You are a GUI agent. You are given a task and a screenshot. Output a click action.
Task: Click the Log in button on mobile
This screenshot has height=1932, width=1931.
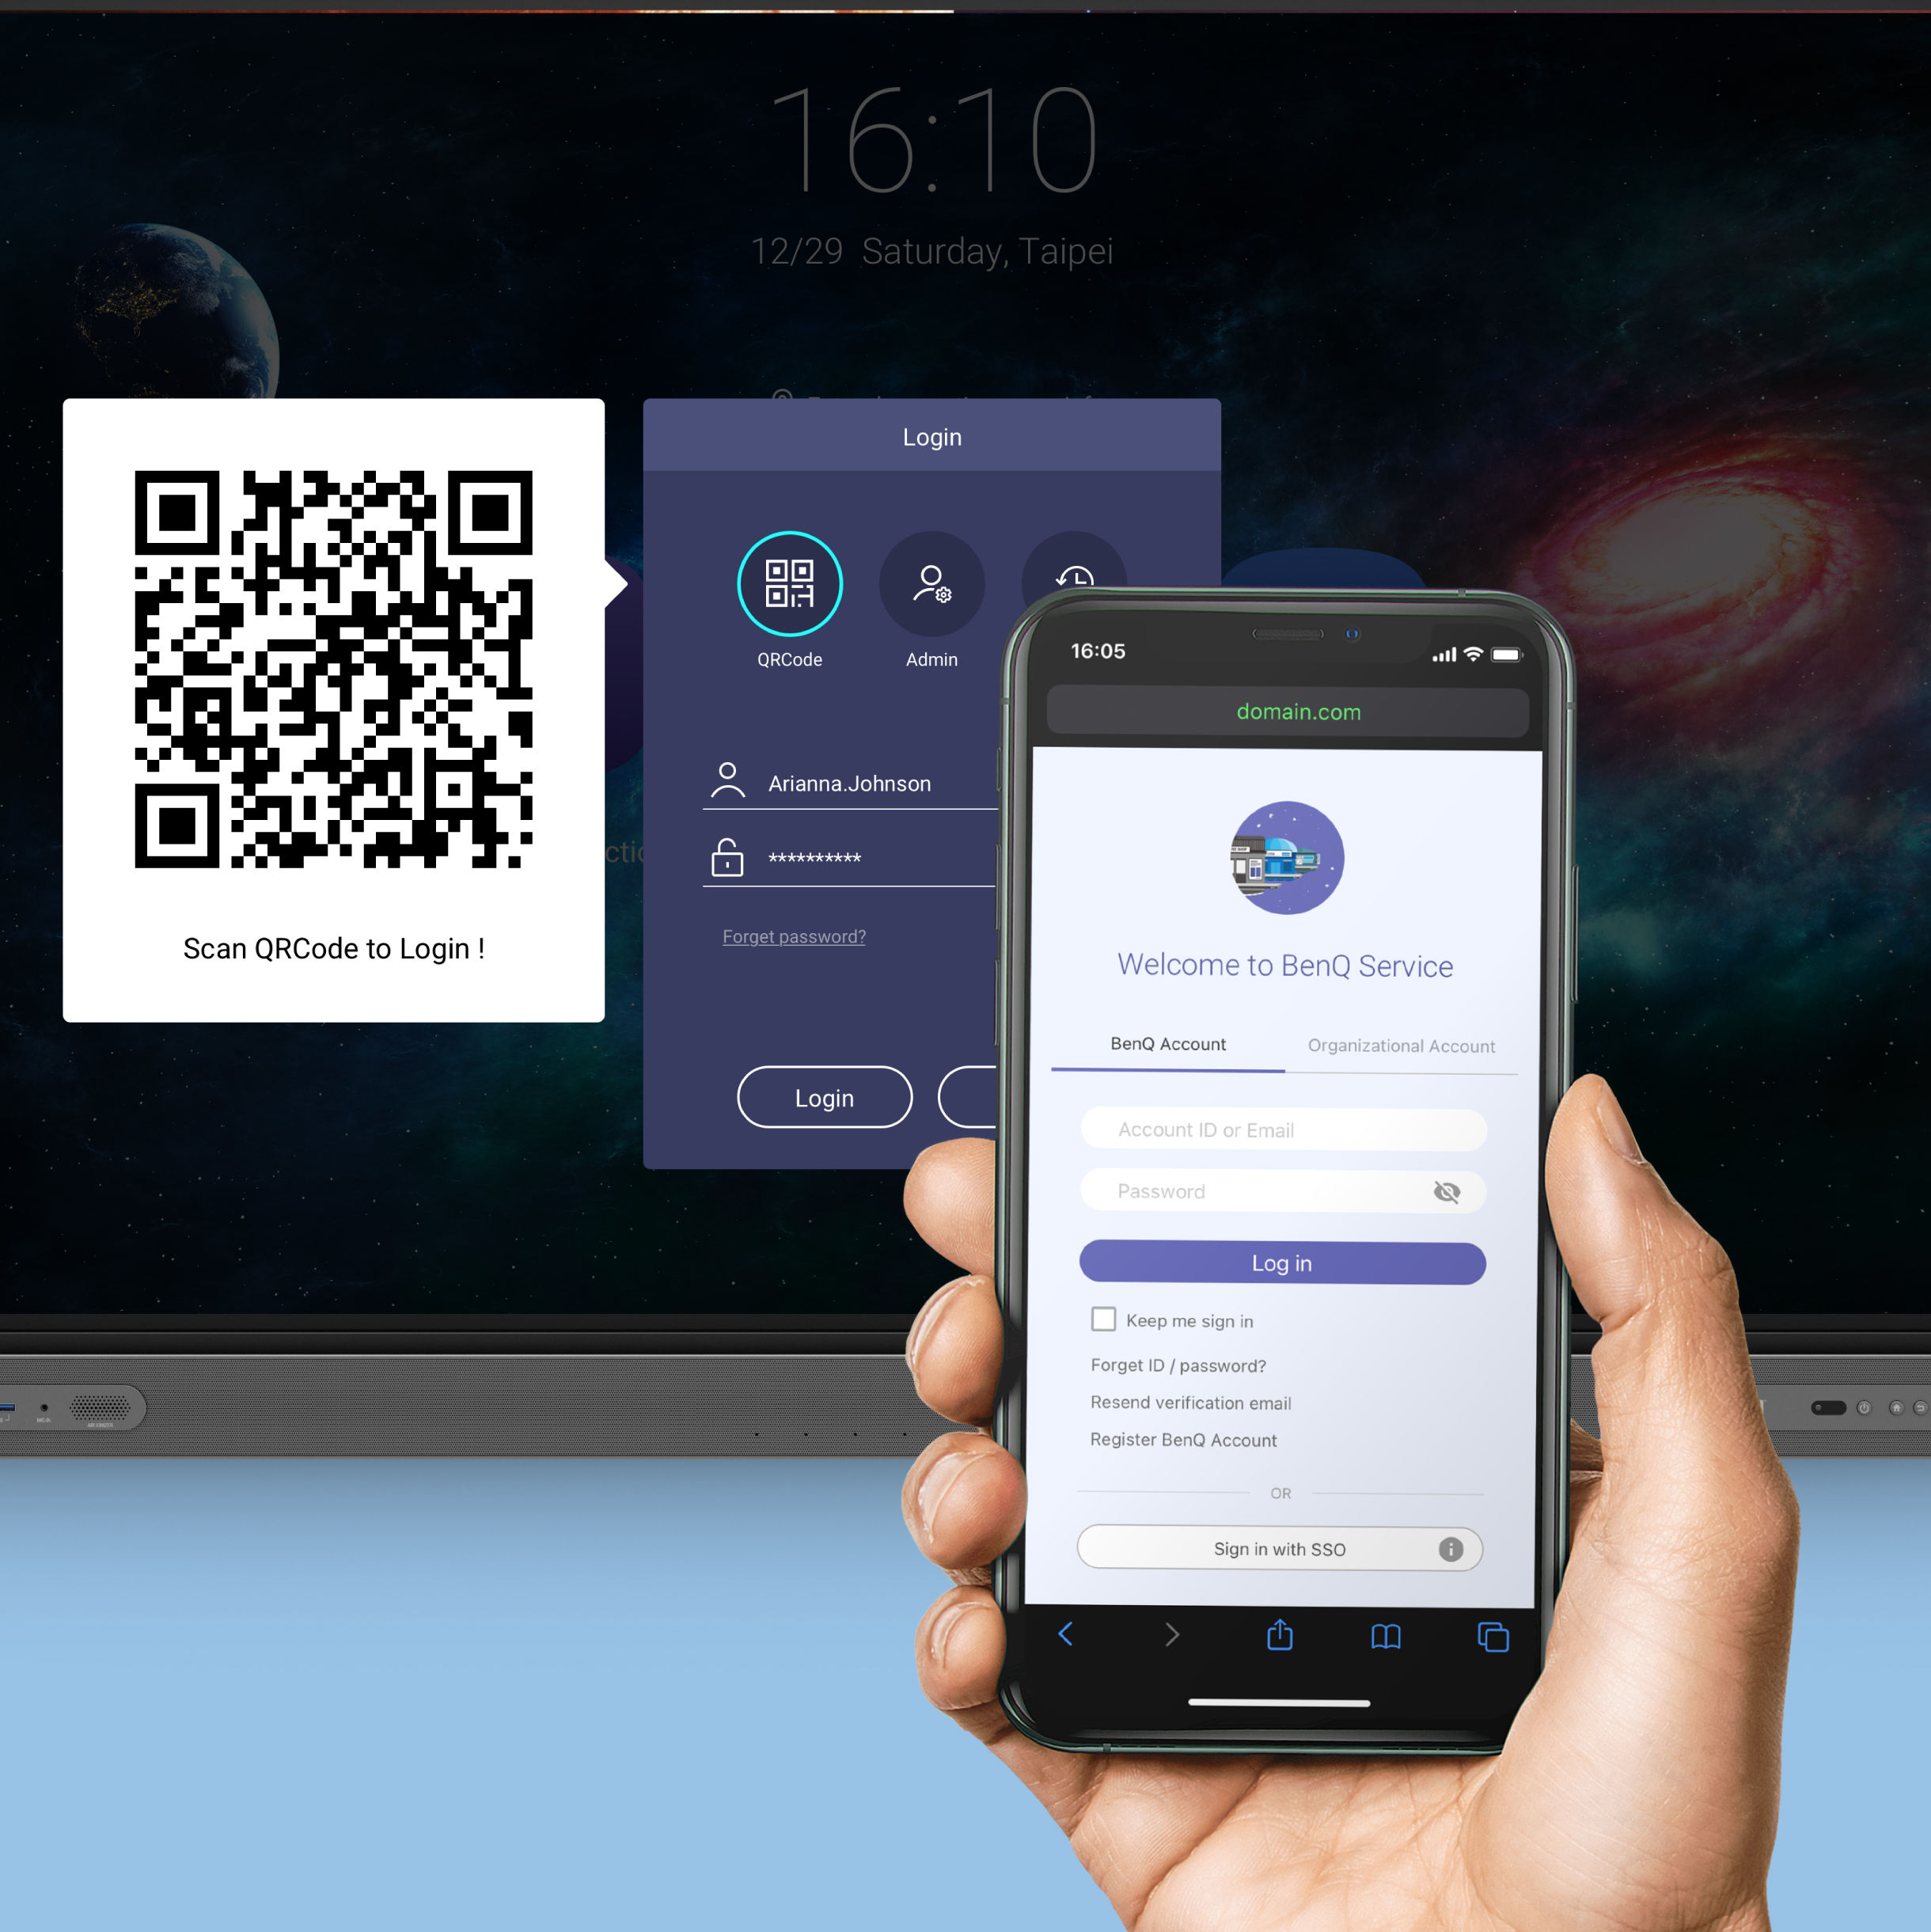(x=1284, y=1262)
